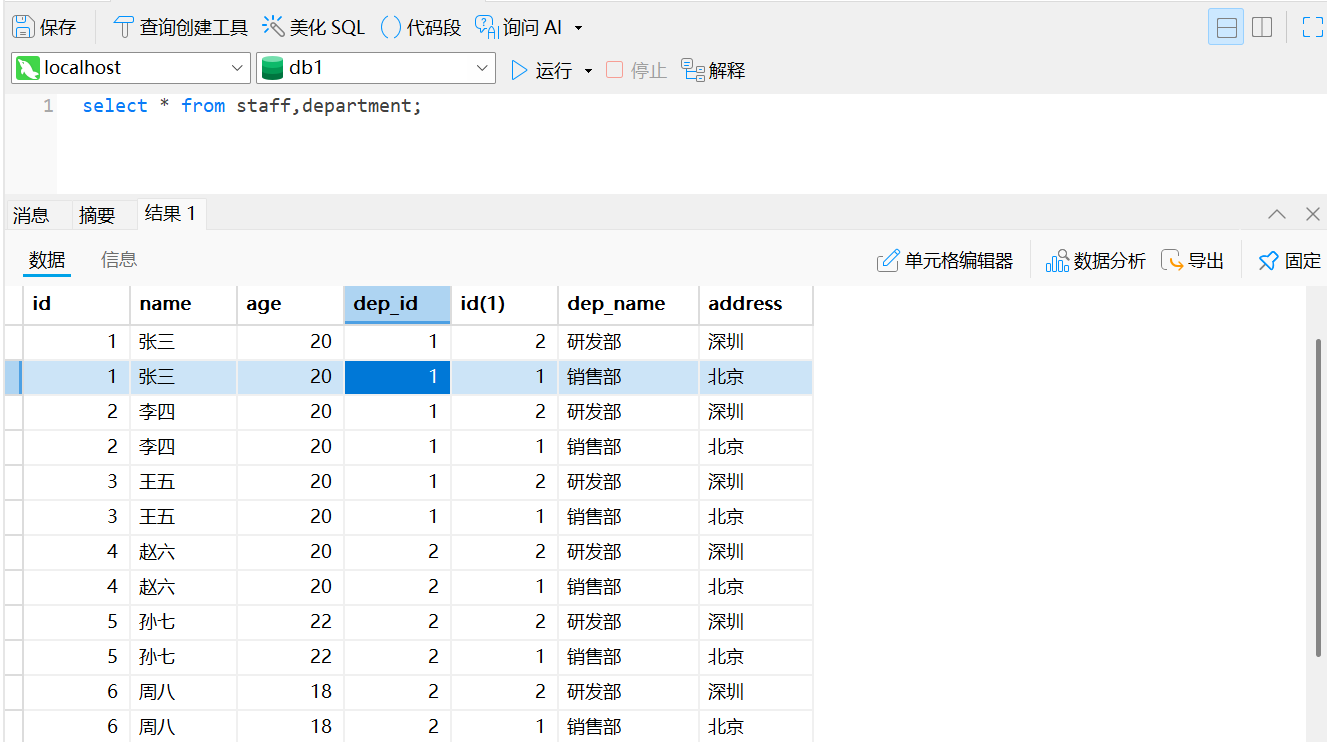1327x742 pixels.
Task: Click Explain (解释) query button
Action: pos(713,70)
